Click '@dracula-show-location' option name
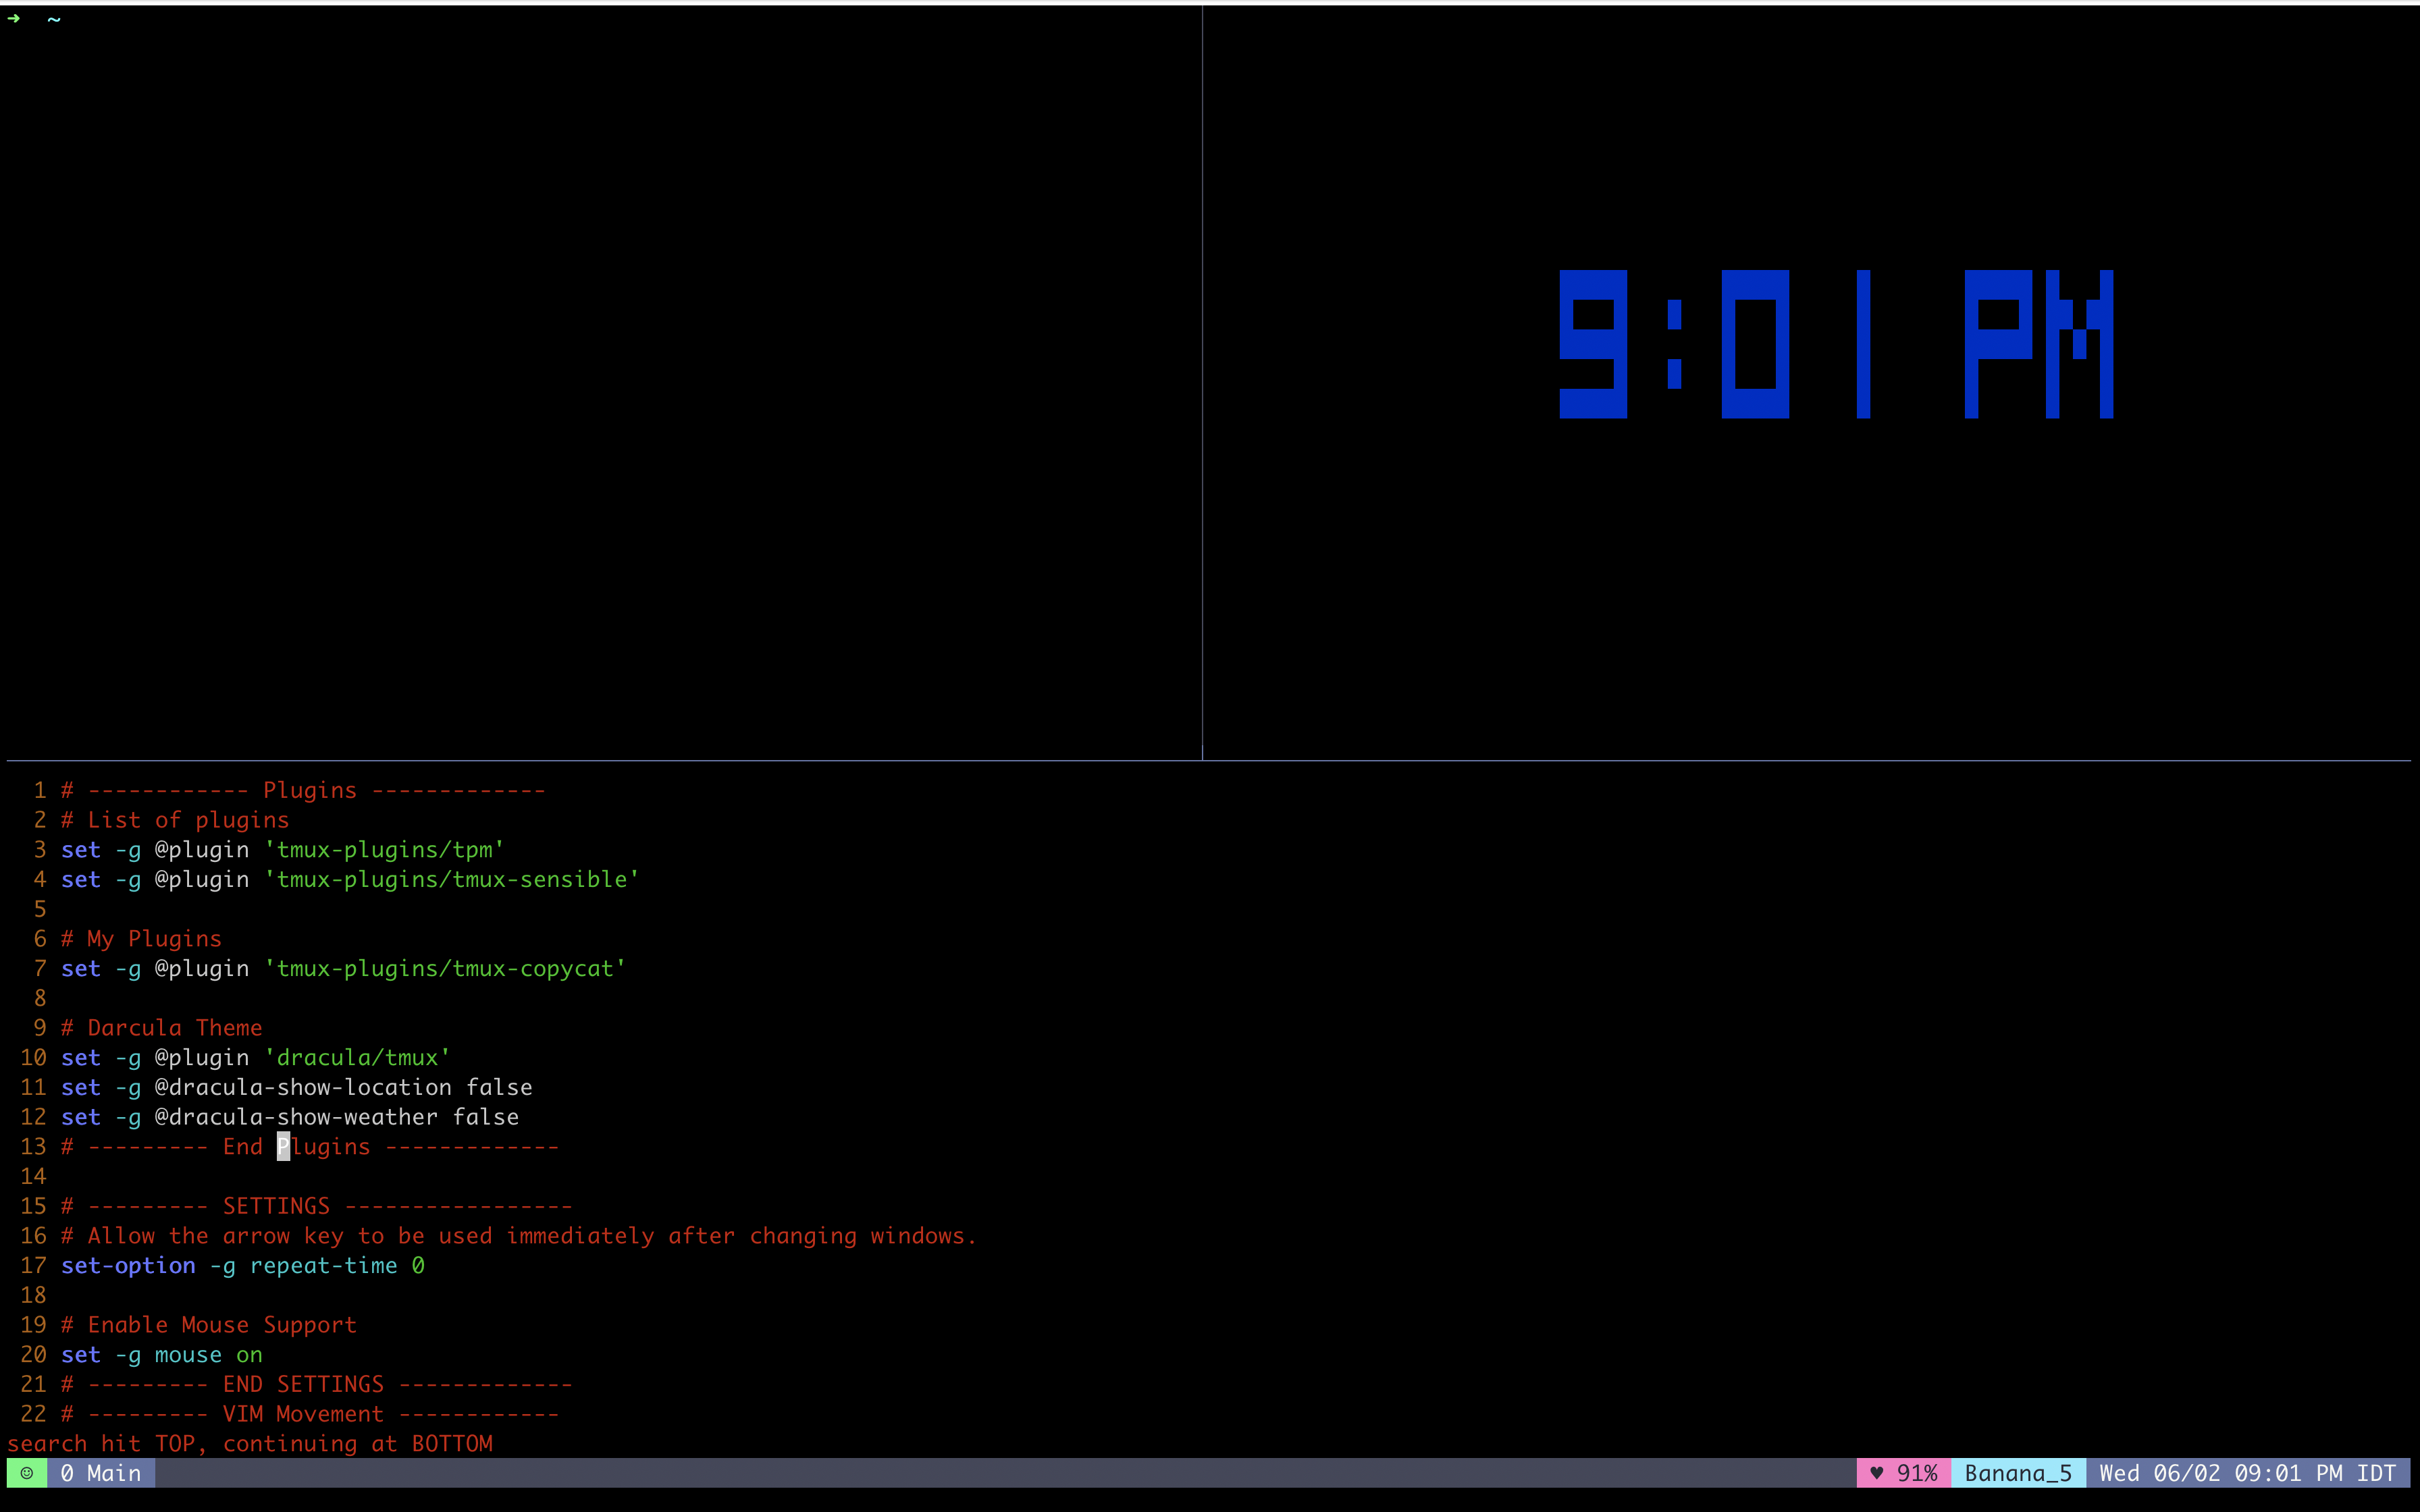Screen dimensions: 2420x1512 [303, 1087]
